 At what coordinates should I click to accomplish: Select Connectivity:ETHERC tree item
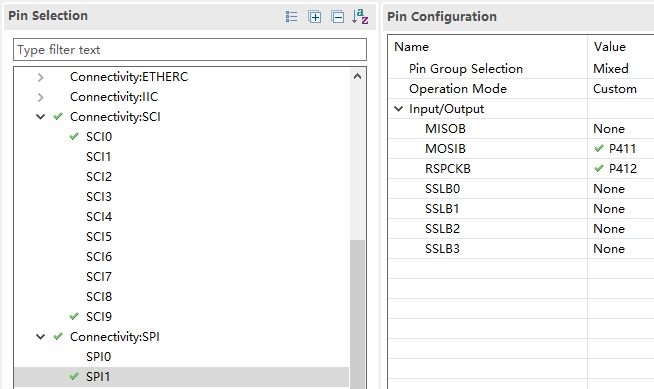[x=129, y=77]
